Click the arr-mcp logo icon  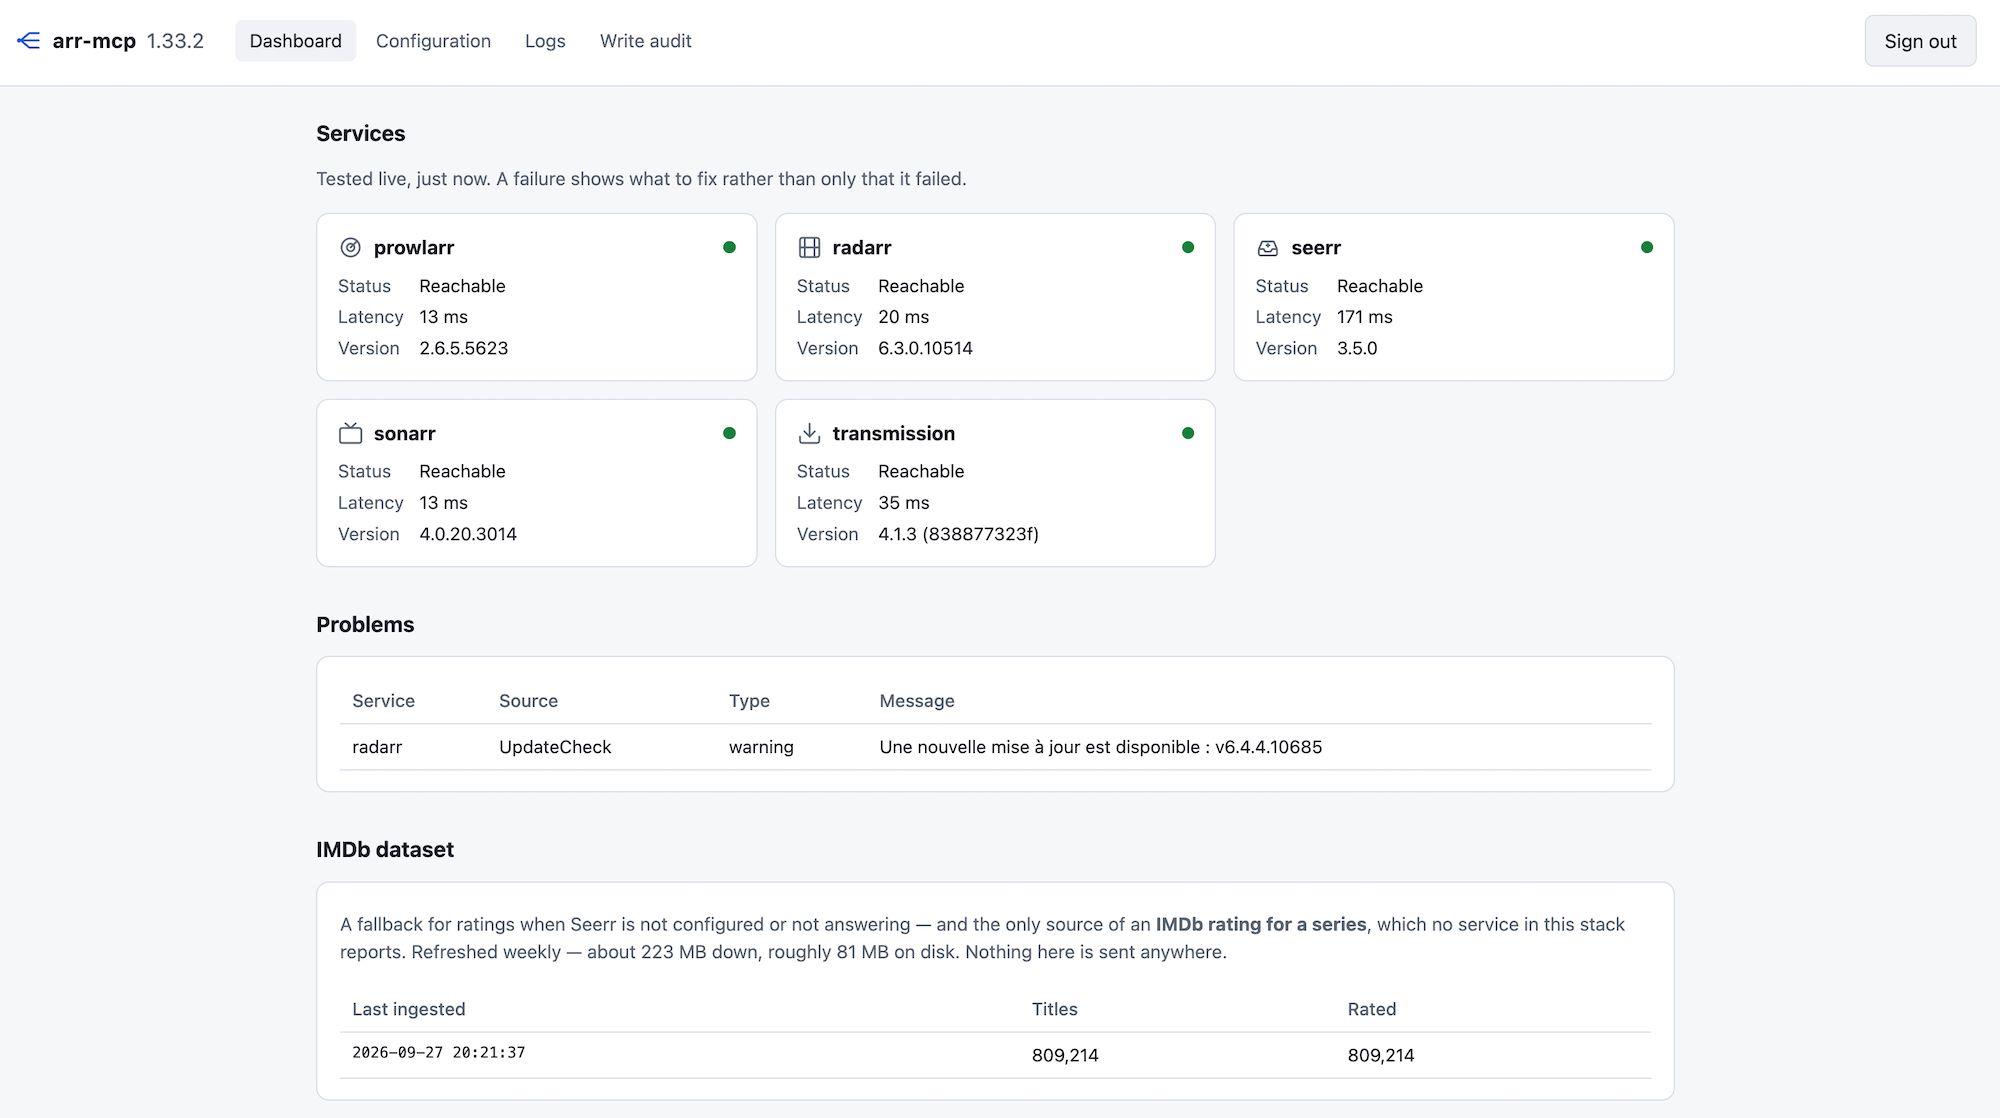coord(29,41)
